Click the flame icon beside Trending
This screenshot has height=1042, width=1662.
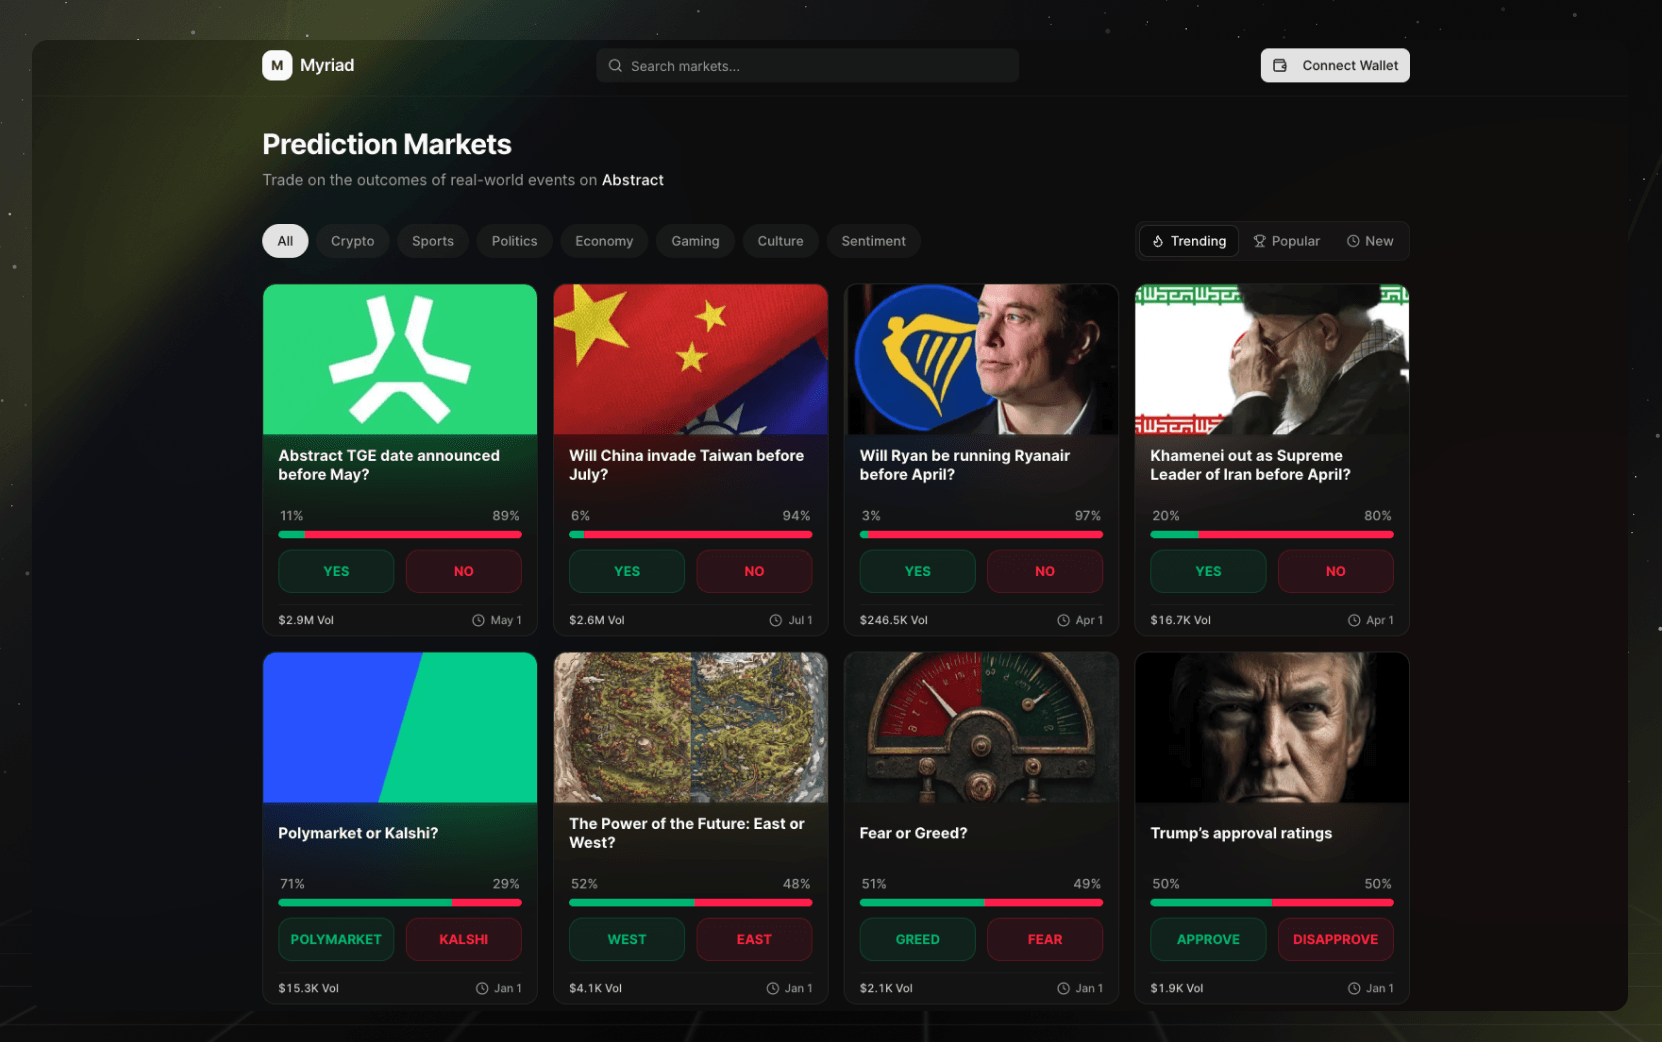pyautogui.click(x=1158, y=241)
